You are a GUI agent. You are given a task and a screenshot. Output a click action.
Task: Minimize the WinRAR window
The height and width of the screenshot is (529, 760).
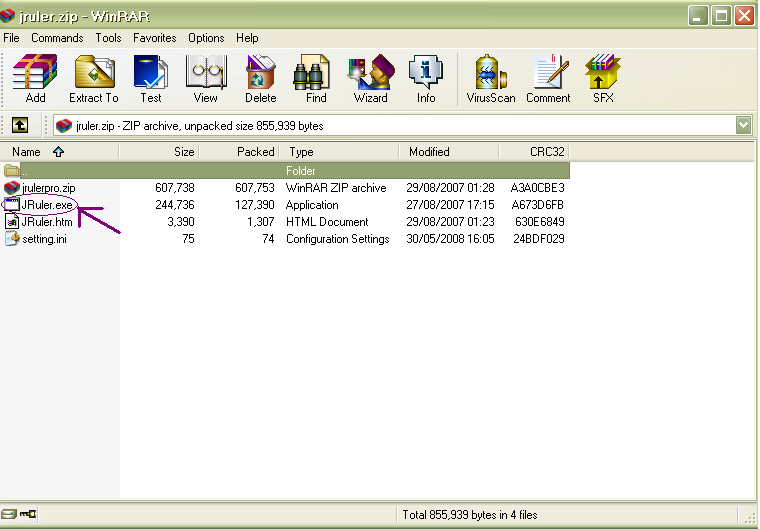pyautogui.click(x=698, y=16)
